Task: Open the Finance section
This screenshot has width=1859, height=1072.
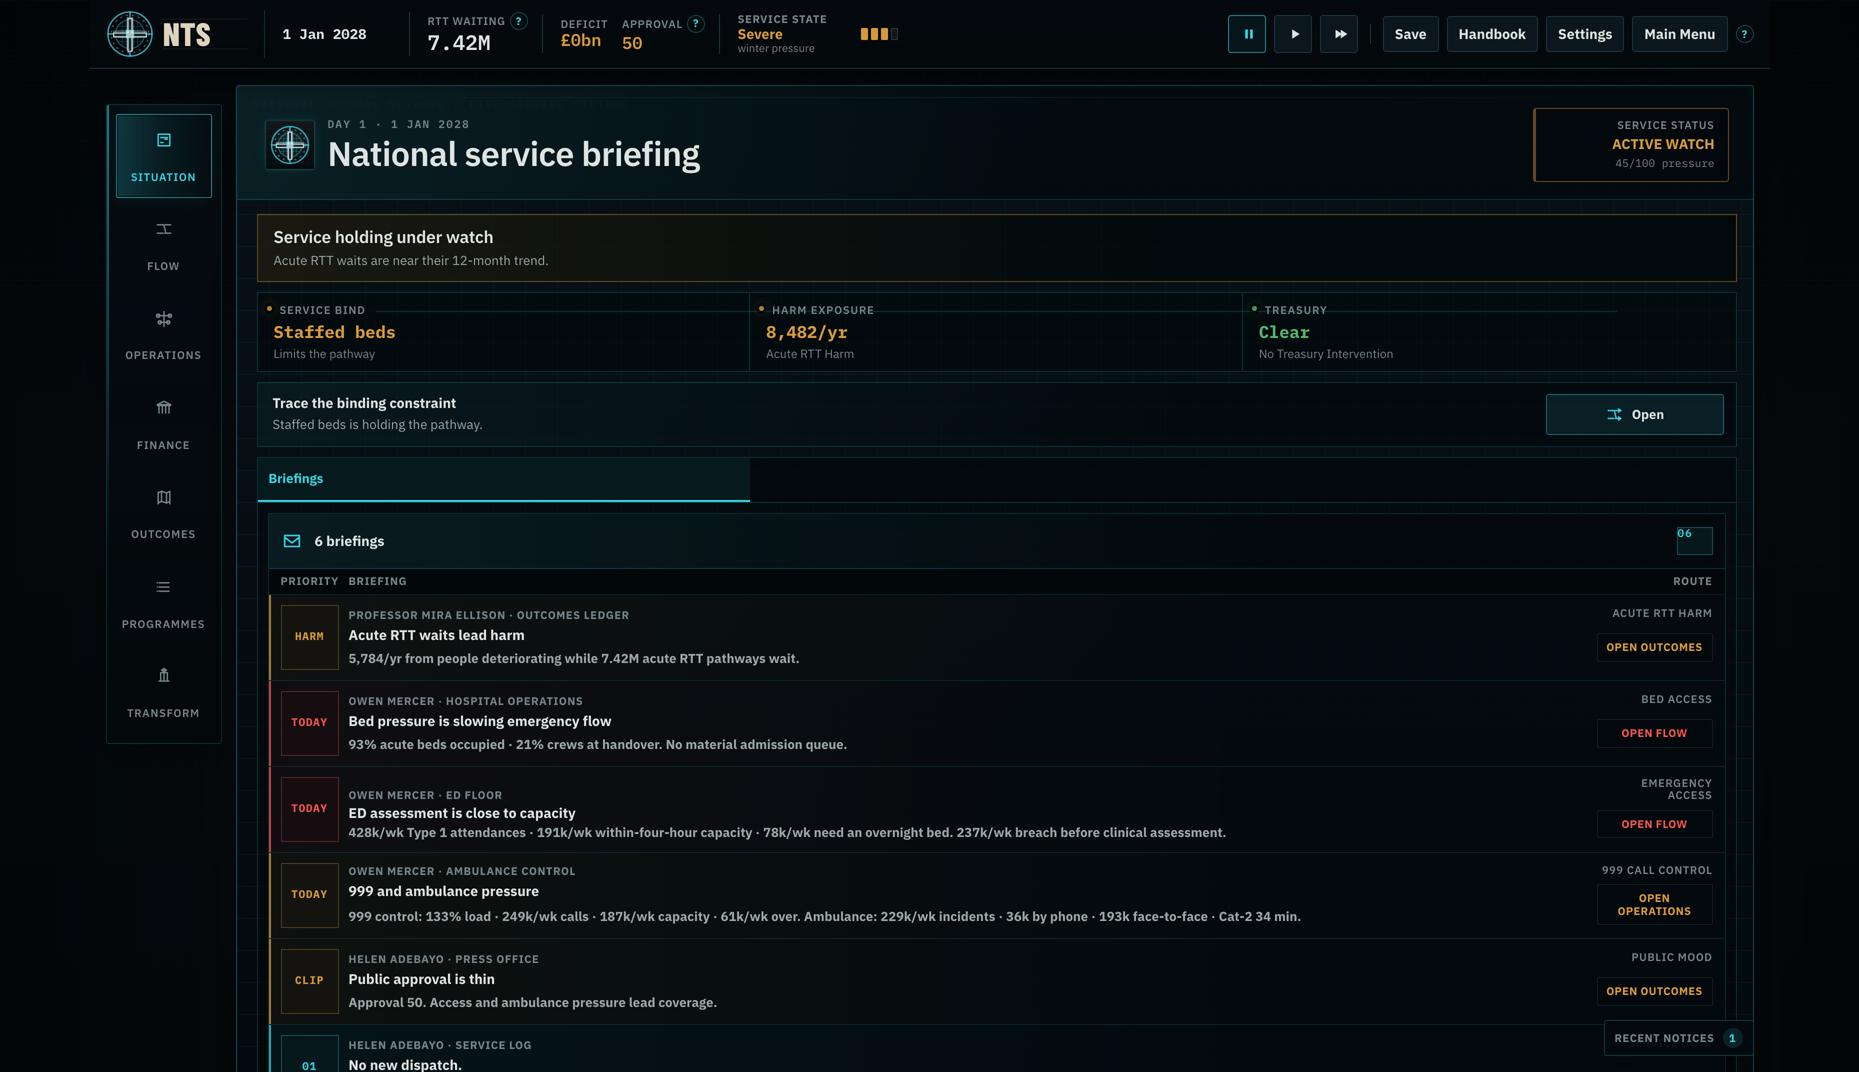Action: 164,424
